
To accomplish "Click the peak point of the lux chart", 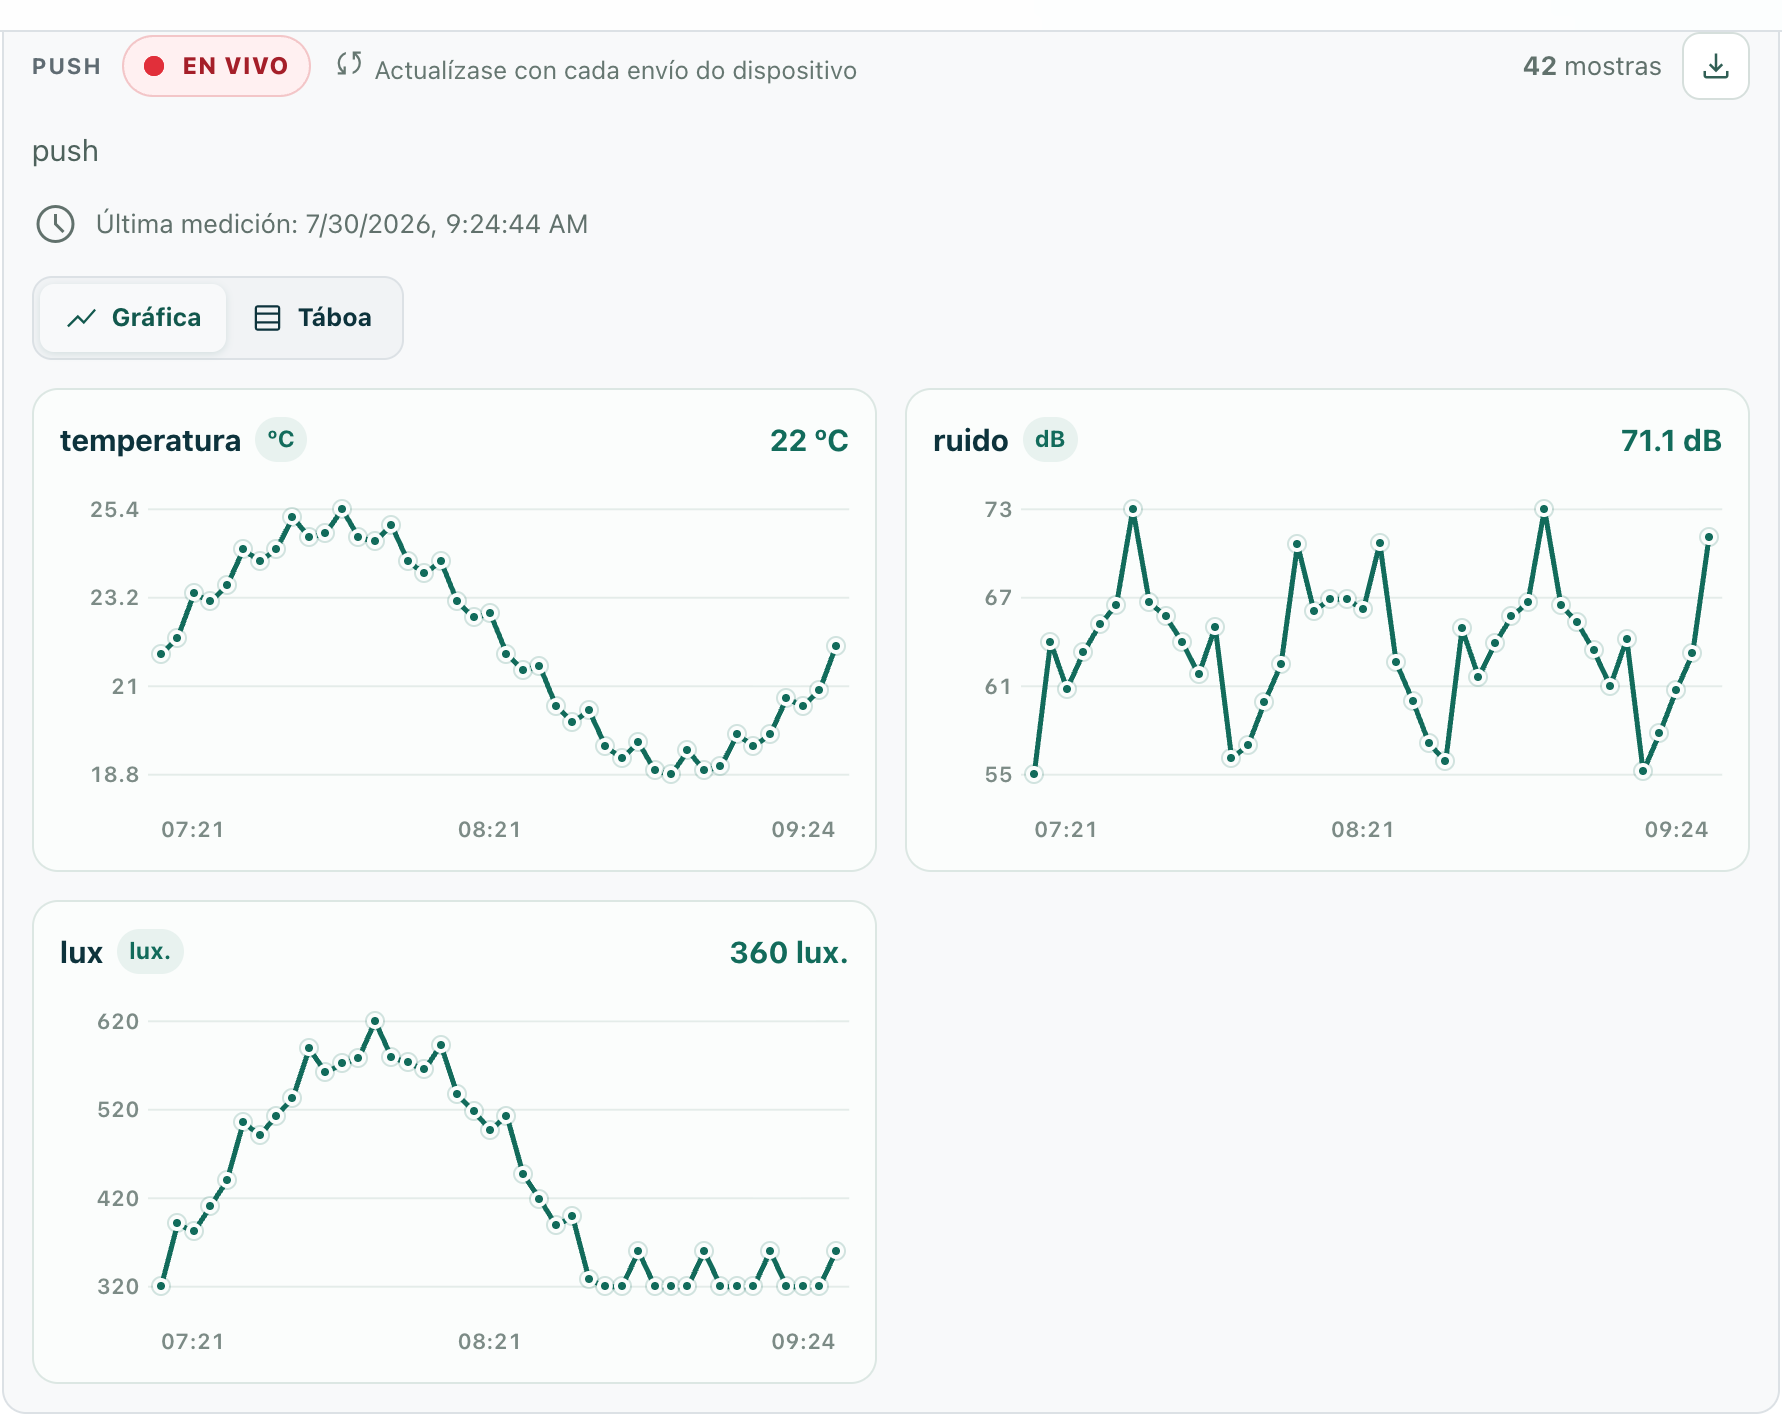I will click(x=375, y=1021).
